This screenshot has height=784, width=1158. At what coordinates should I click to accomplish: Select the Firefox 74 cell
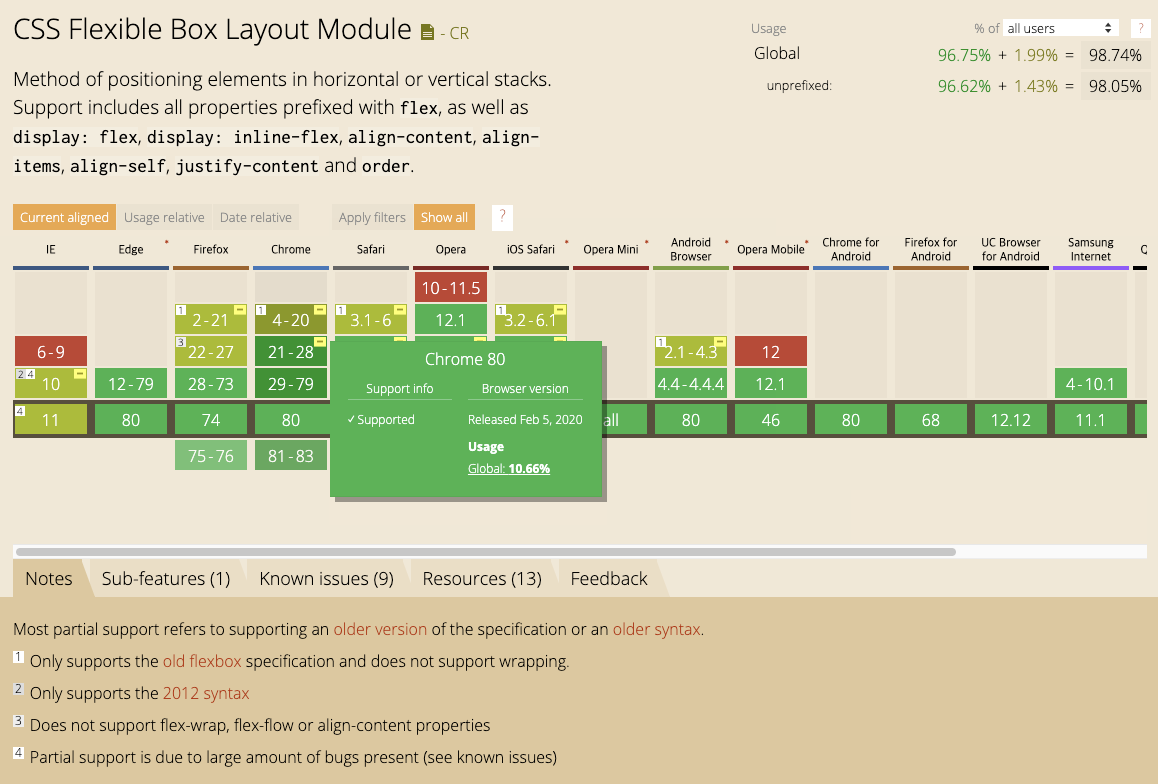[210, 419]
